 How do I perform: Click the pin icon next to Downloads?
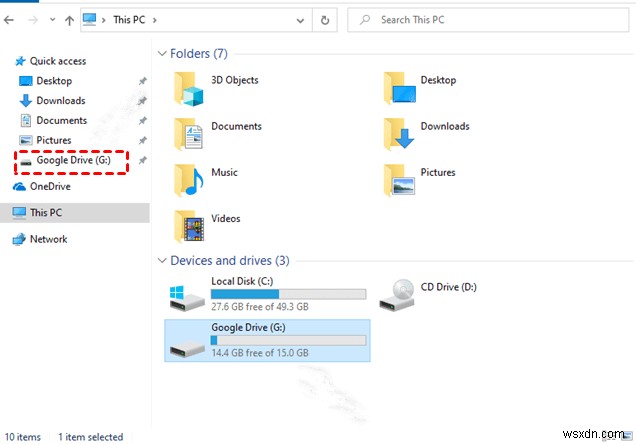142,101
